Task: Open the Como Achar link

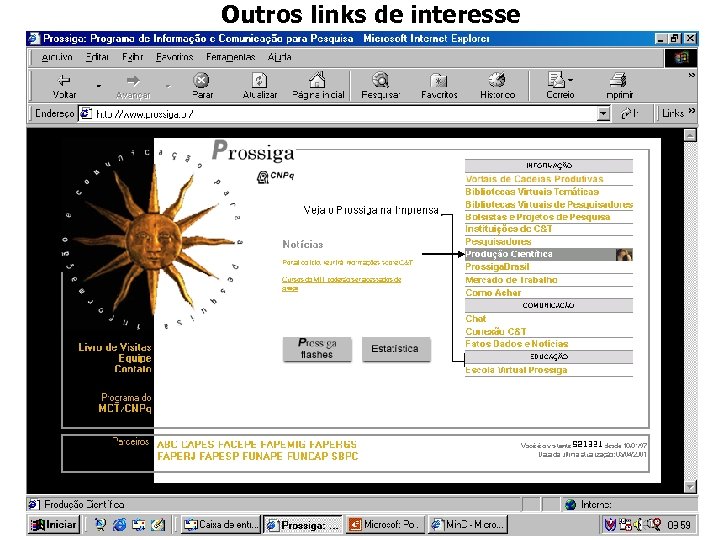Action: pos(493,292)
